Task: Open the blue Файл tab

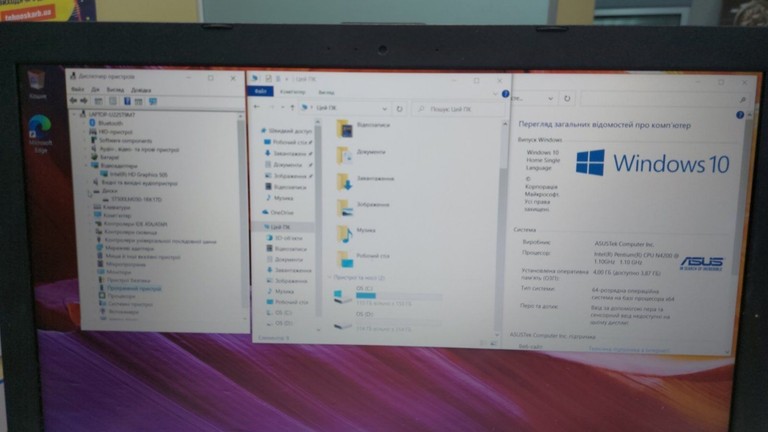Action: click(x=261, y=92)
